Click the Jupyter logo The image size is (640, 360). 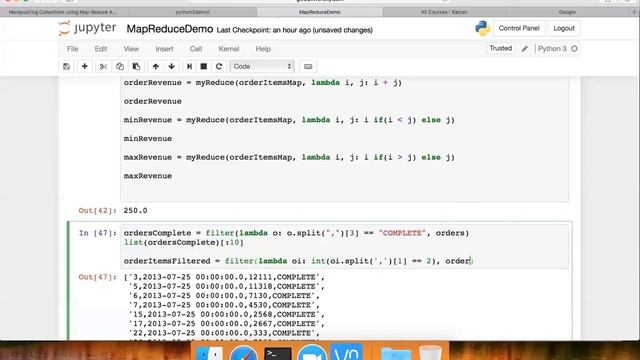pos(87,29)
